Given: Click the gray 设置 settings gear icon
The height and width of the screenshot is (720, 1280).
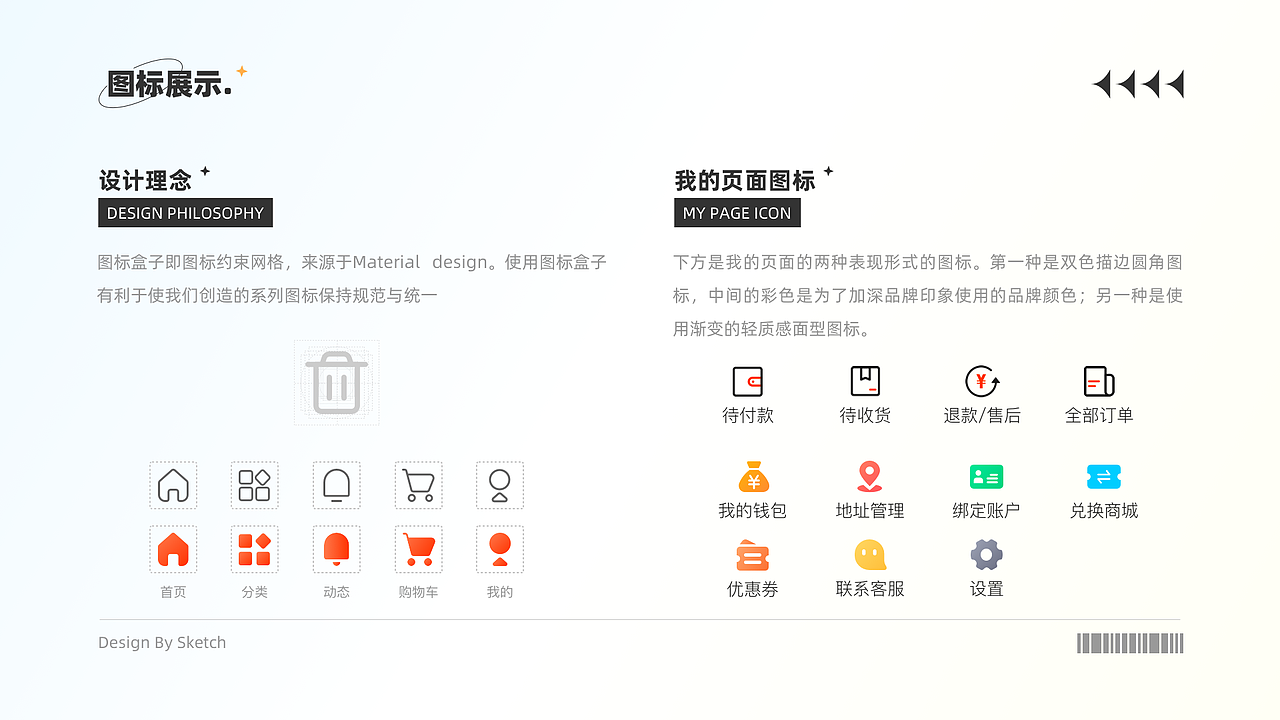Looking at the screenshot, I should click(986, 555).
